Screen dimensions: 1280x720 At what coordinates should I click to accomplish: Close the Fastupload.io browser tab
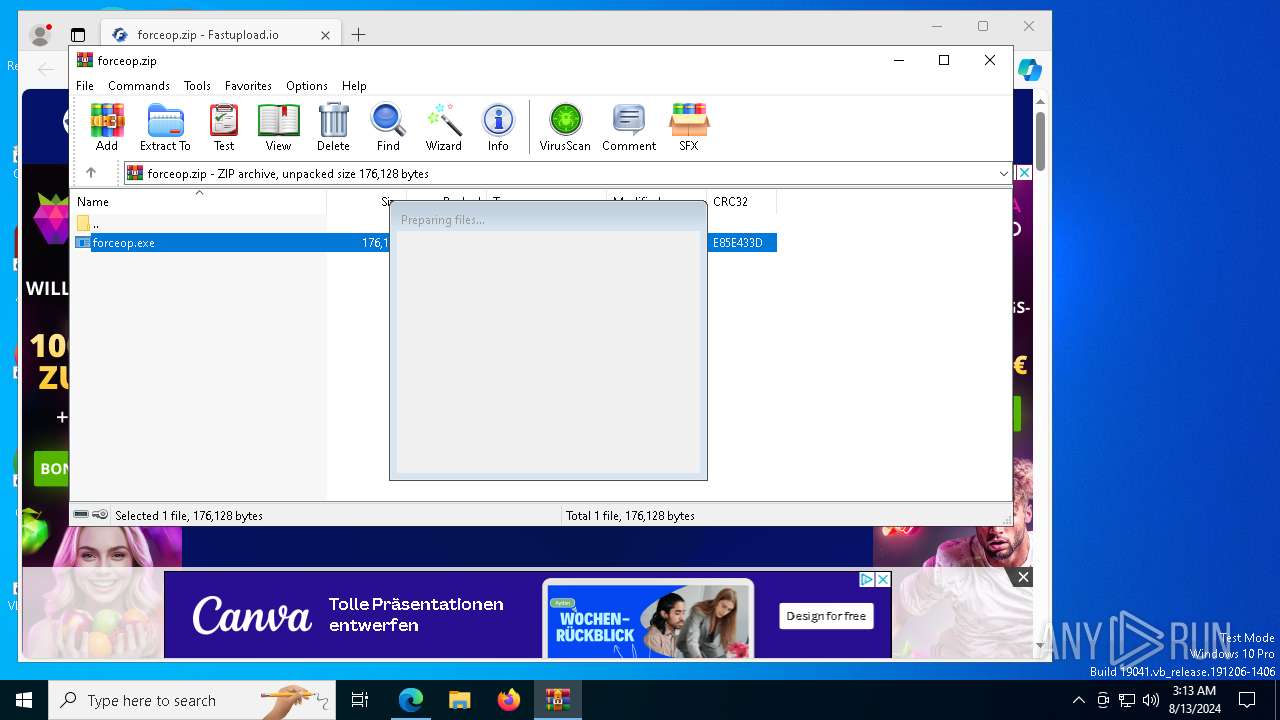[x=325, y=35]
